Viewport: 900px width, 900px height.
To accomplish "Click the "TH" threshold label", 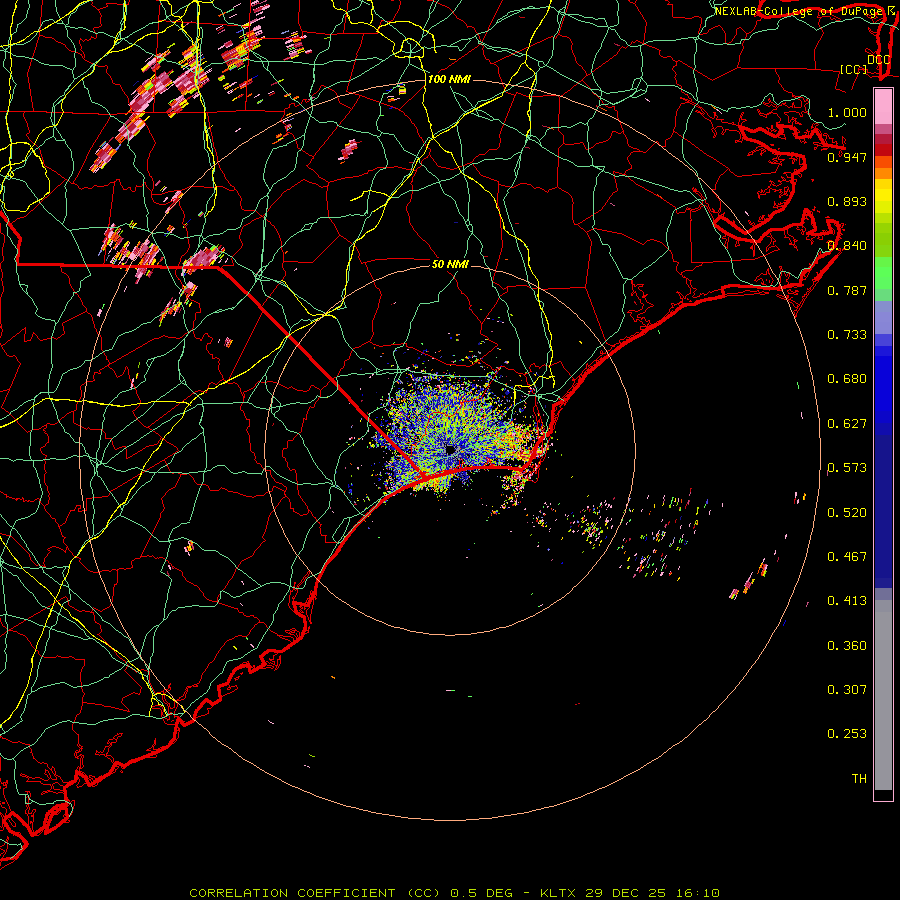I will (x=859, y=779).
